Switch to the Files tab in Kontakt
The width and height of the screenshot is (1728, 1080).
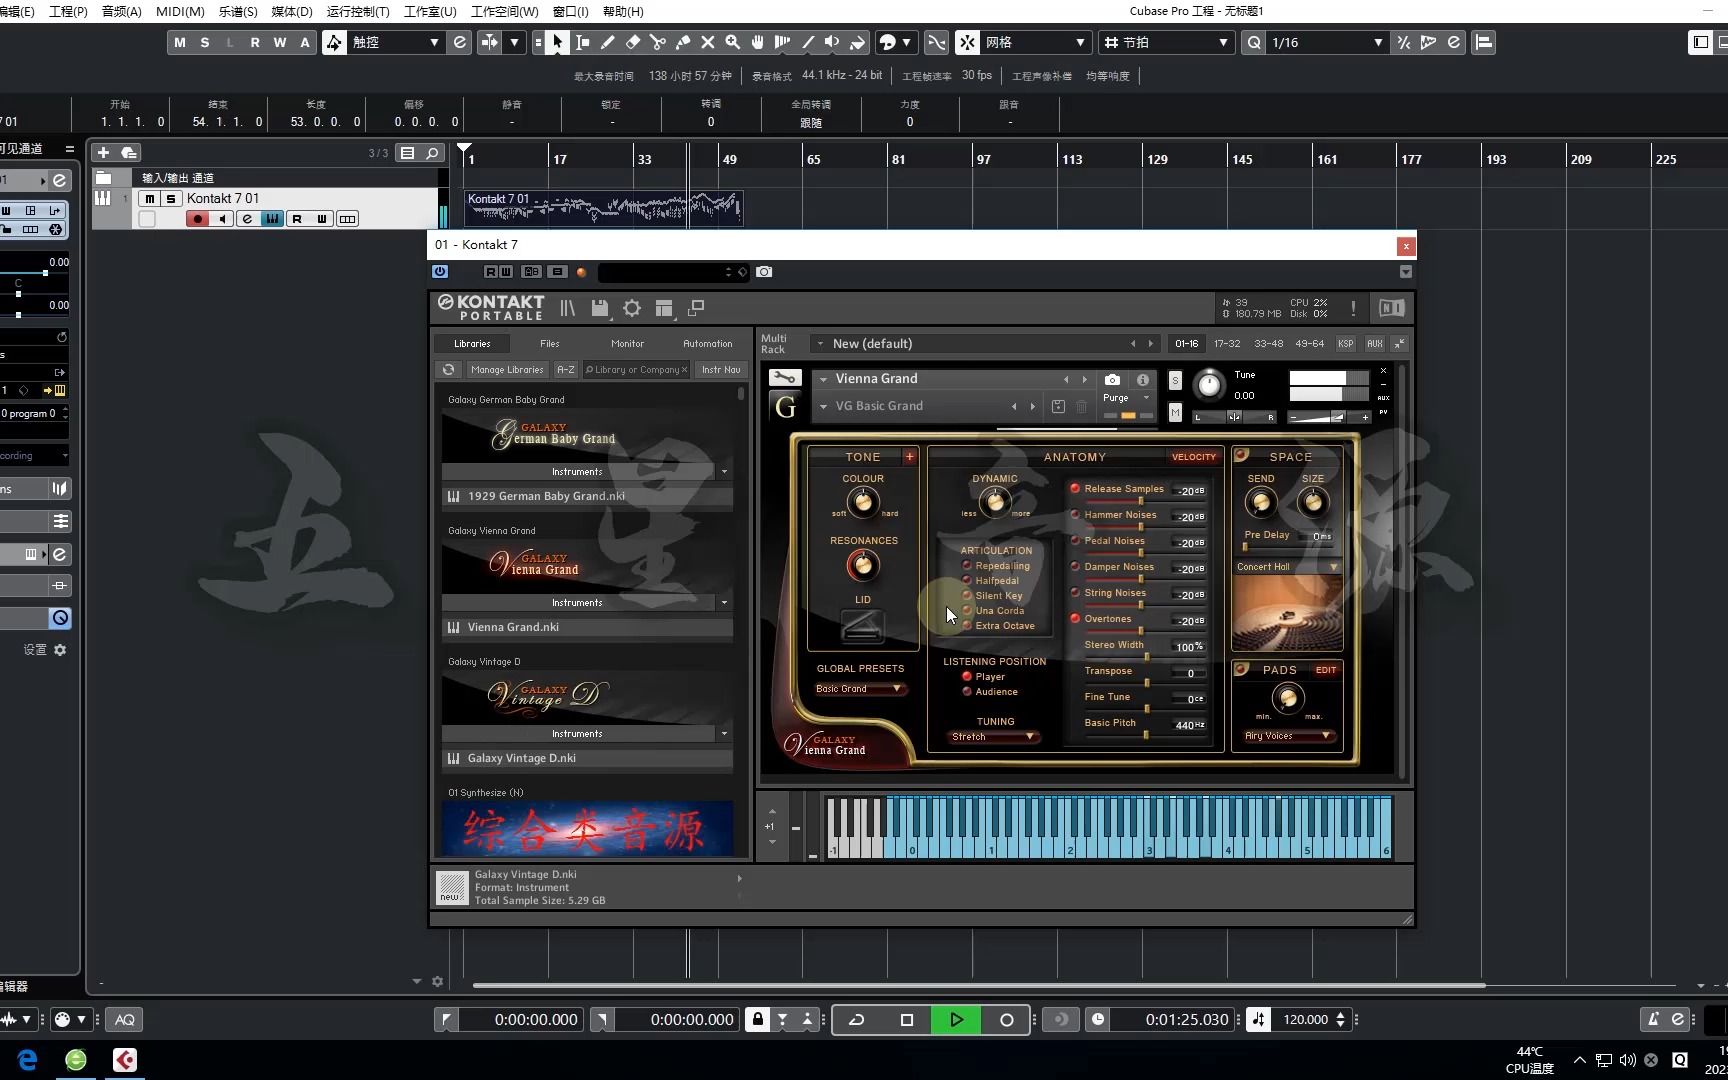tap(550, 344)
